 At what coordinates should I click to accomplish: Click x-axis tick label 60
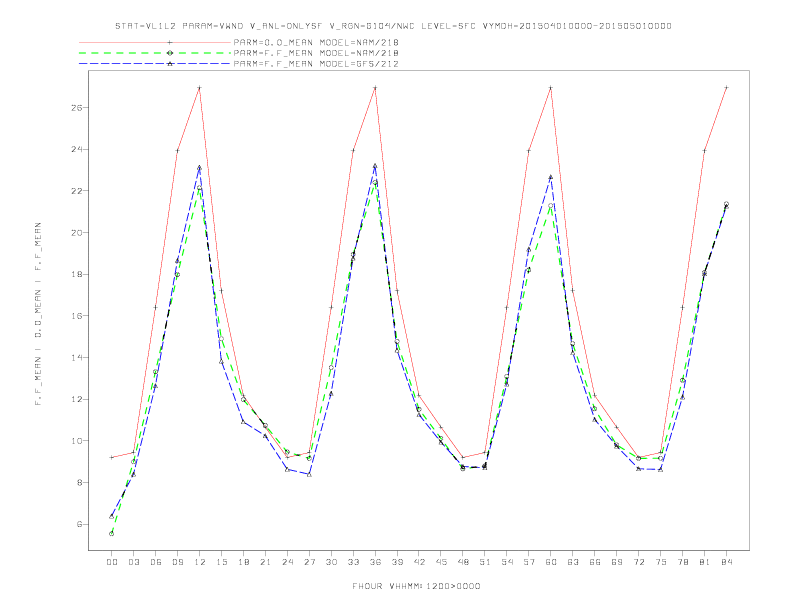coord(551,562)
